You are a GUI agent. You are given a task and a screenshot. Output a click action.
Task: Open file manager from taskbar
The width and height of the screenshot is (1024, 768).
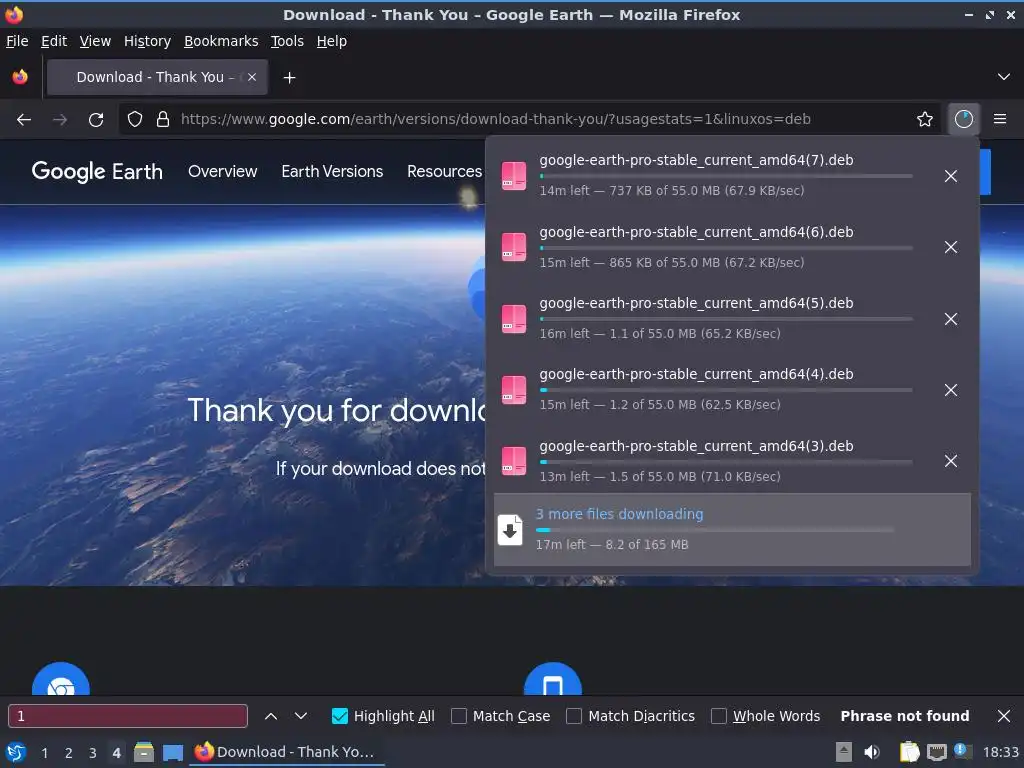tap(144, 752)
